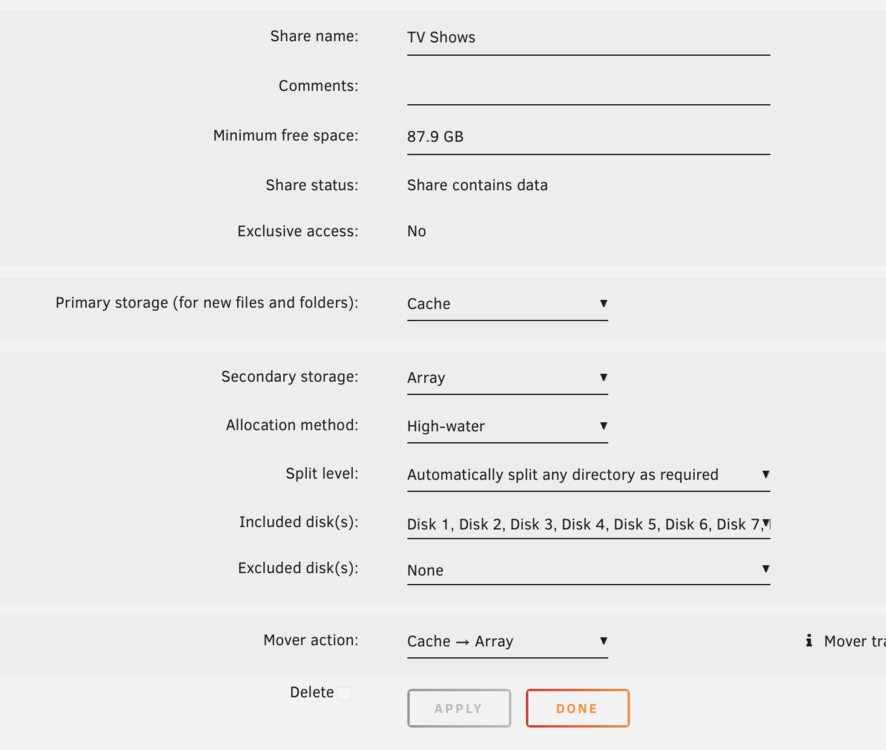Click the empty Comments input field
The height and width of the screenshot is (750, 886).
coord(588,87)
